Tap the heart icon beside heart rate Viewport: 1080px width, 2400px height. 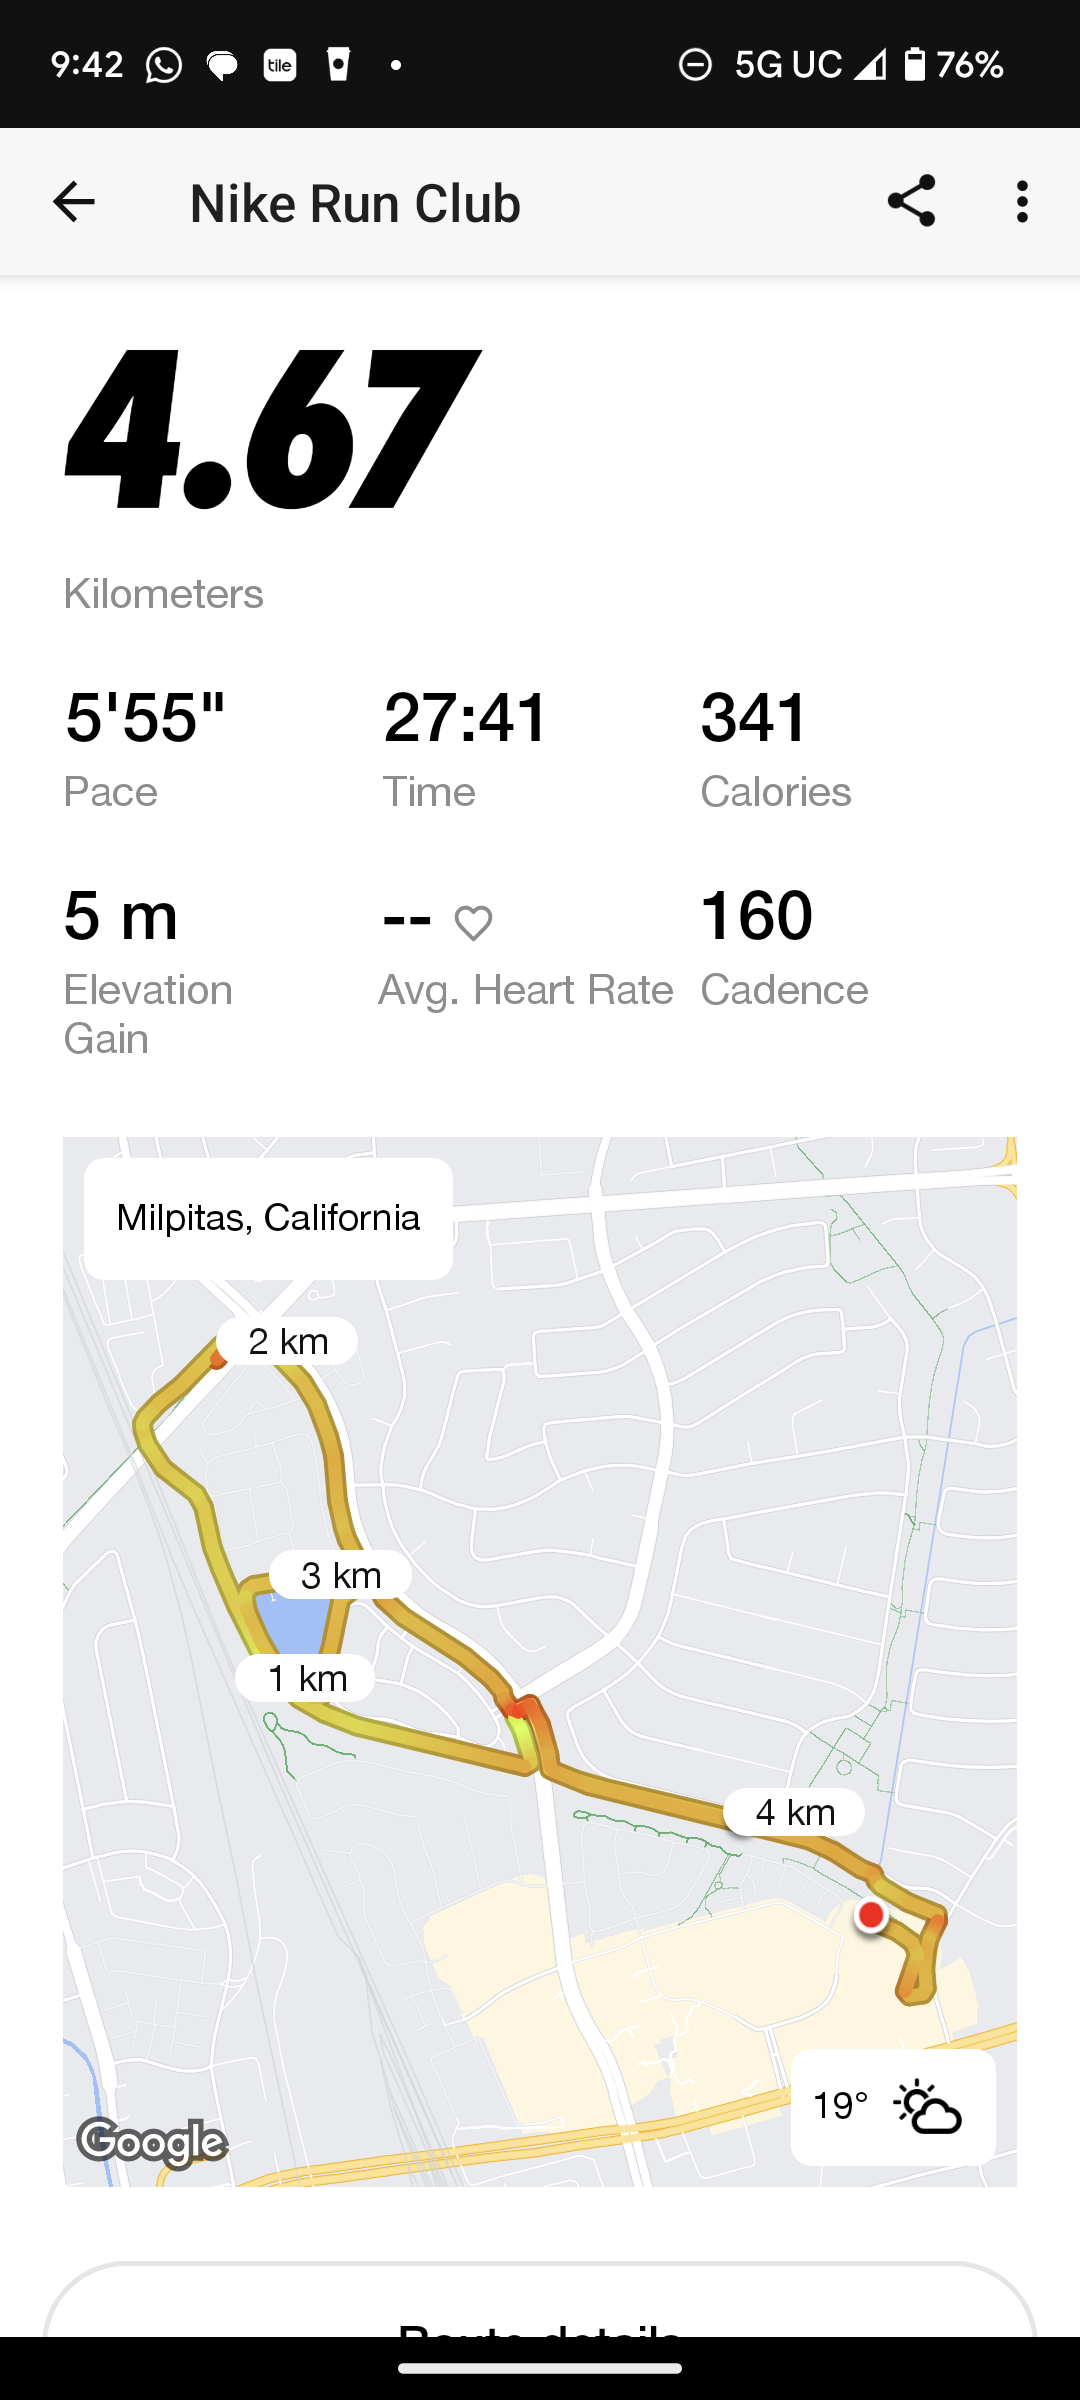pyautogui.click(x=473, y=922)
